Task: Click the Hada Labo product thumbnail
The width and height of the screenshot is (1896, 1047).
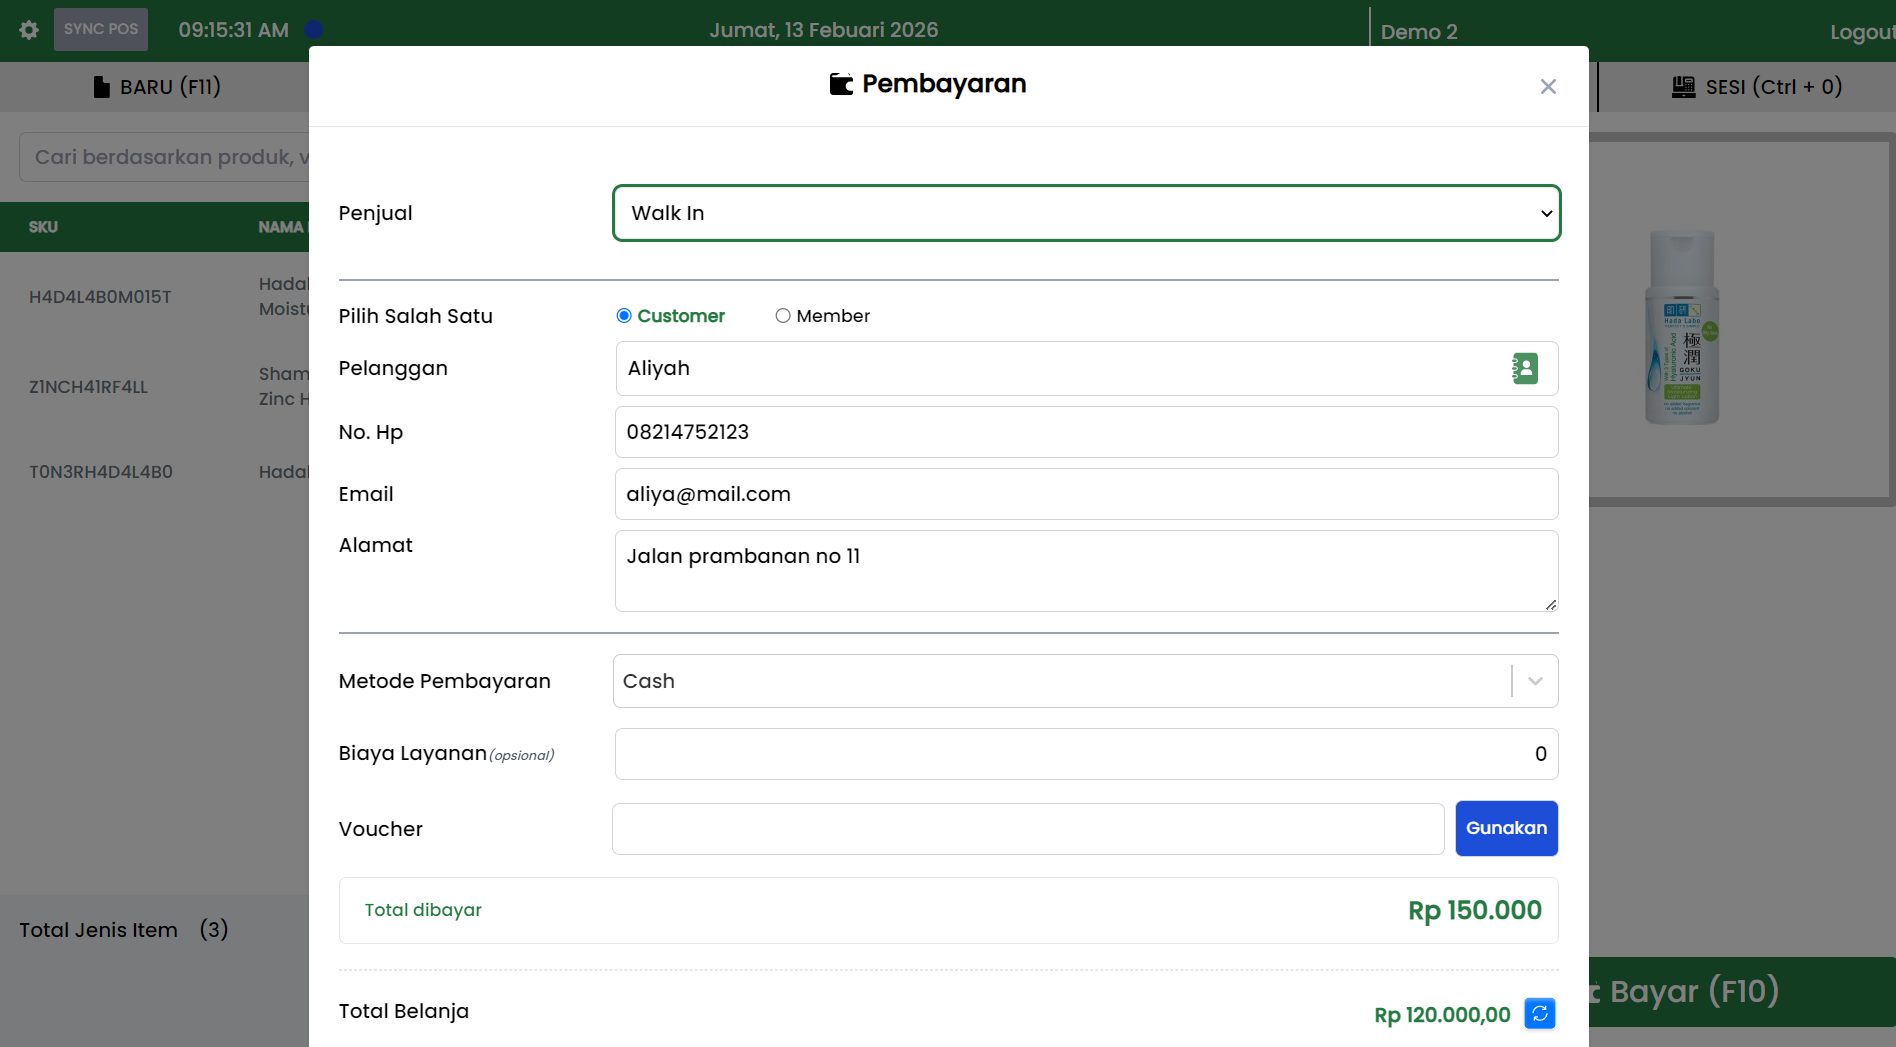Action: 1682,327
